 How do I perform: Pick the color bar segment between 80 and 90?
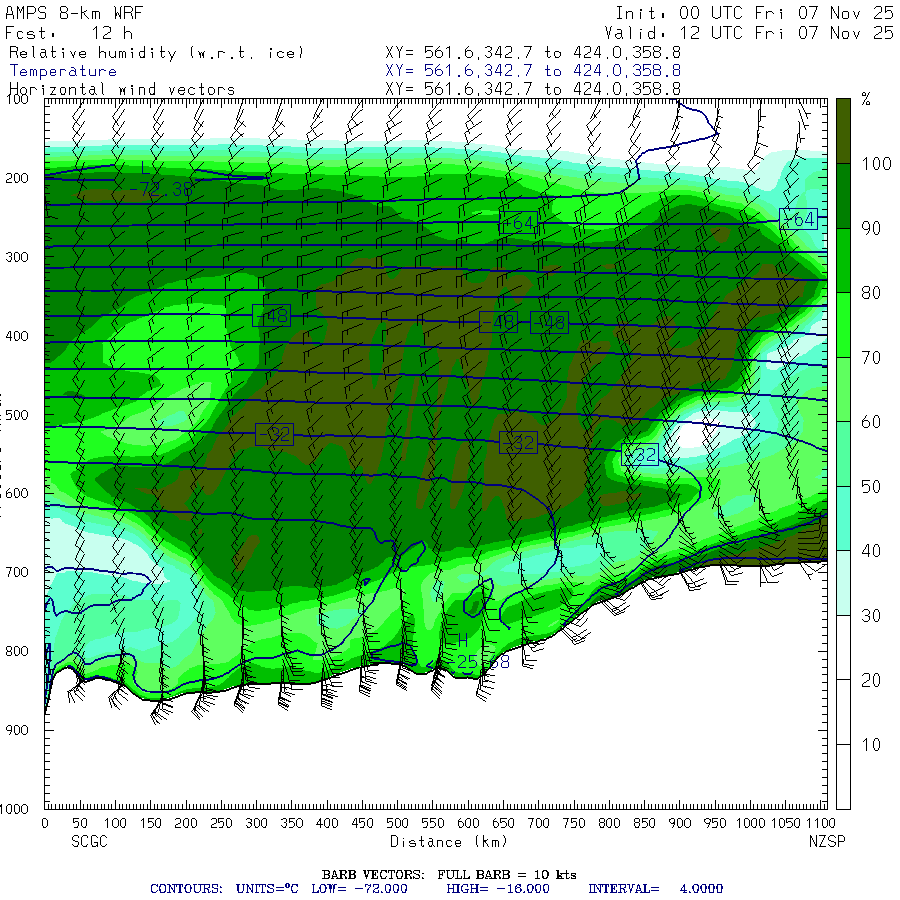(x=843, y=261)
